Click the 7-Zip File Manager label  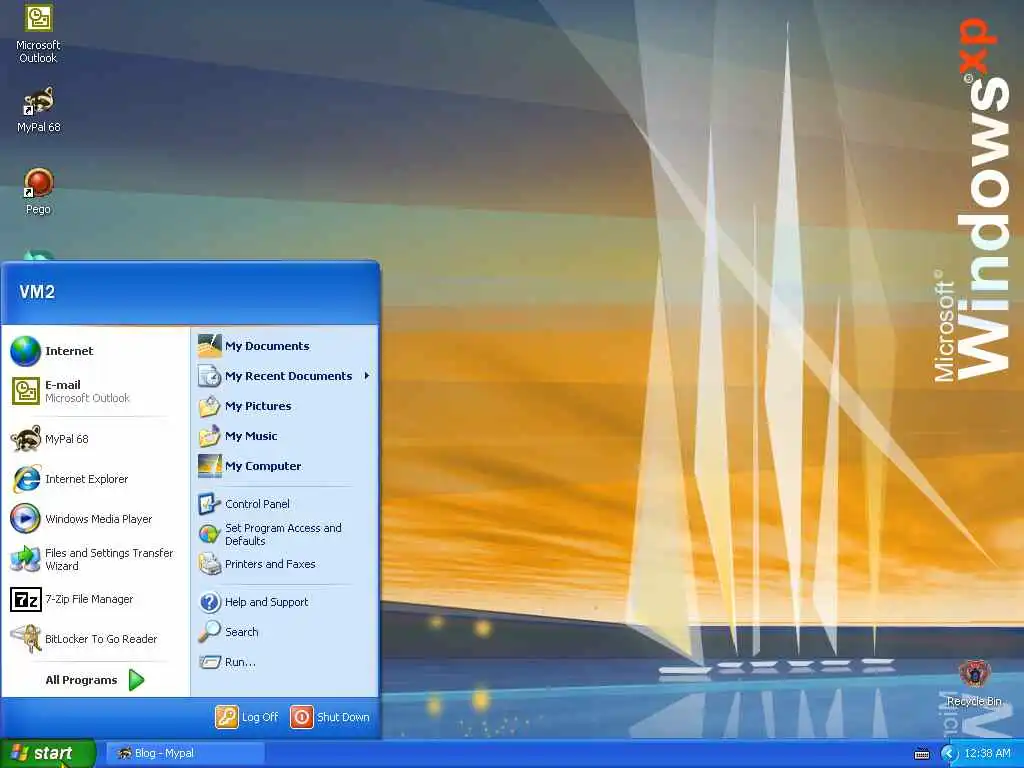[89, 600]
